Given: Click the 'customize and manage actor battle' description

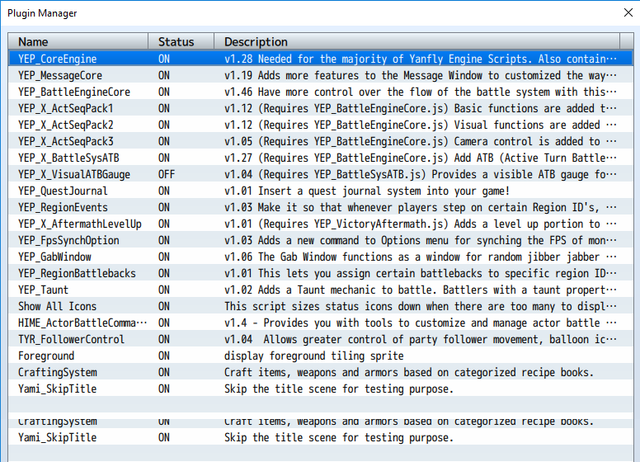Looking at the screenshot, I should 420,323.
